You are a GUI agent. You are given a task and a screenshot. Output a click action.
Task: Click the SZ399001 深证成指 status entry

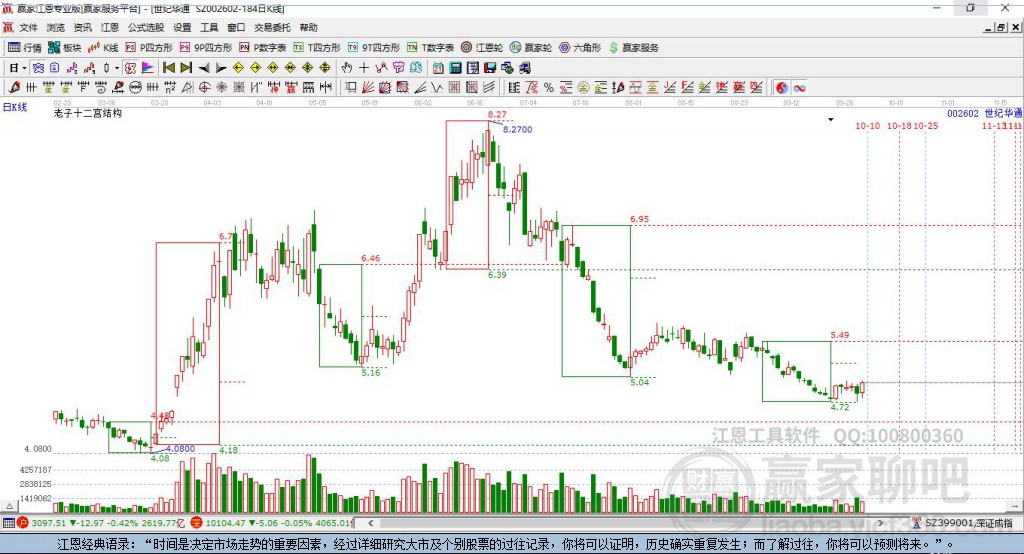coord(963,523)
